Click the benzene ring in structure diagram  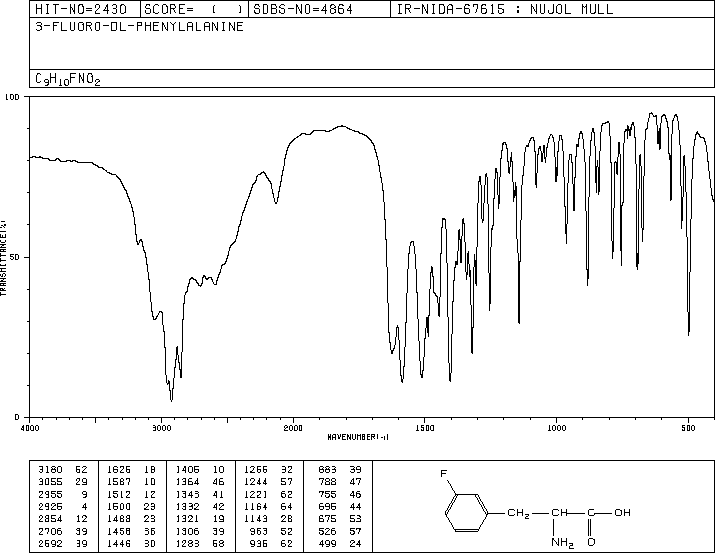pos(466,513)
